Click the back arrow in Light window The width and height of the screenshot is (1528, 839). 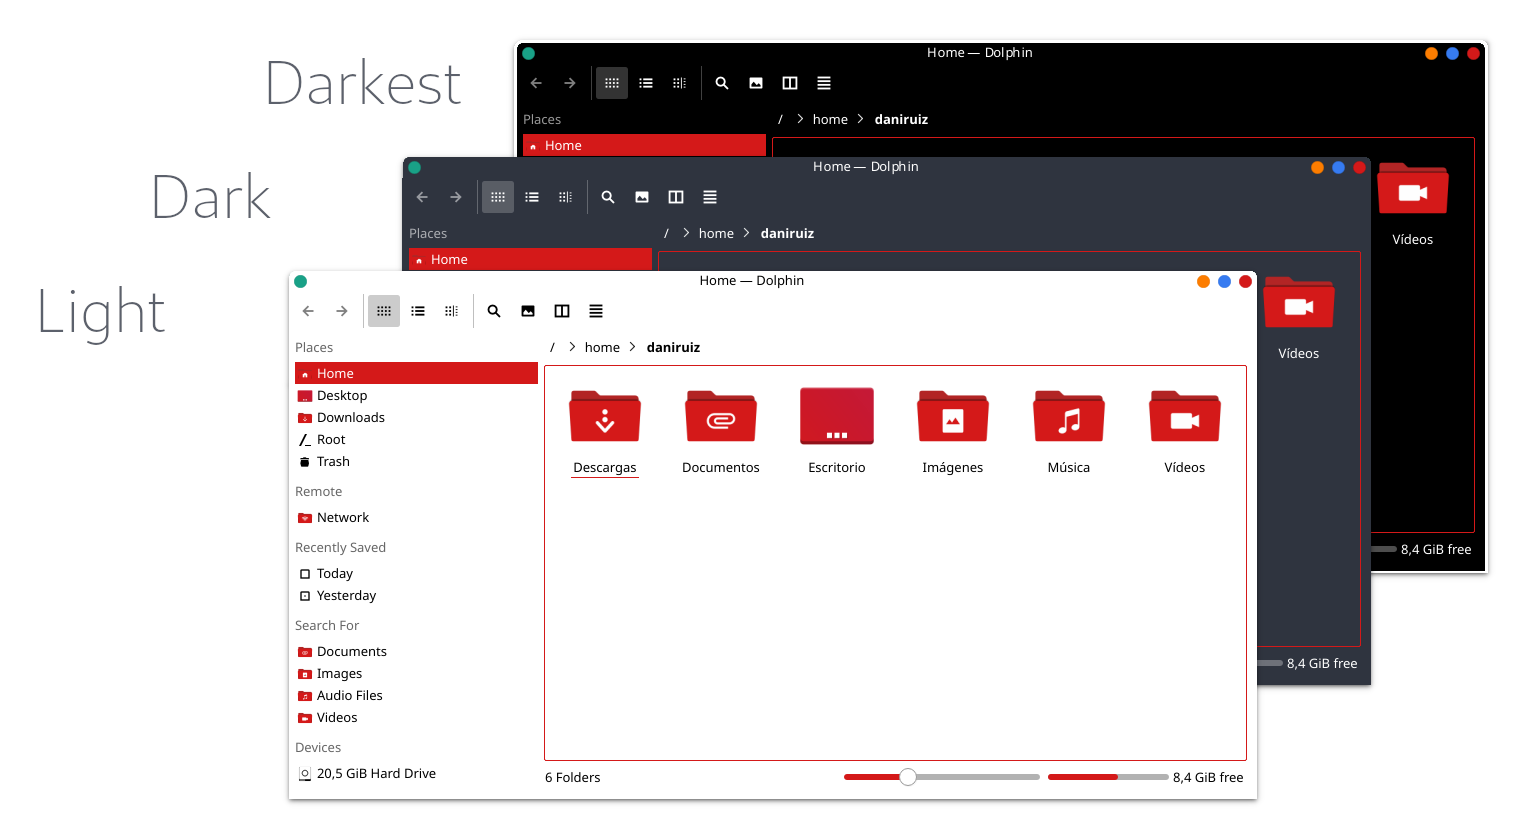click(x=308, y=311)
